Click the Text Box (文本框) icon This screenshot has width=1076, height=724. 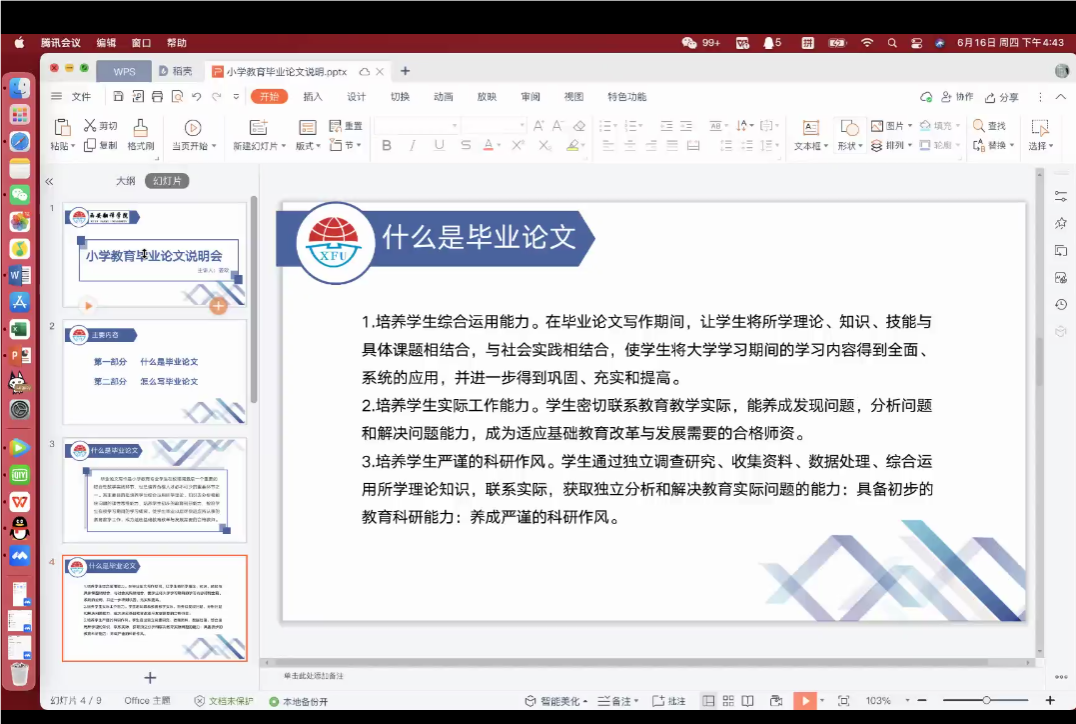[810, 128]
